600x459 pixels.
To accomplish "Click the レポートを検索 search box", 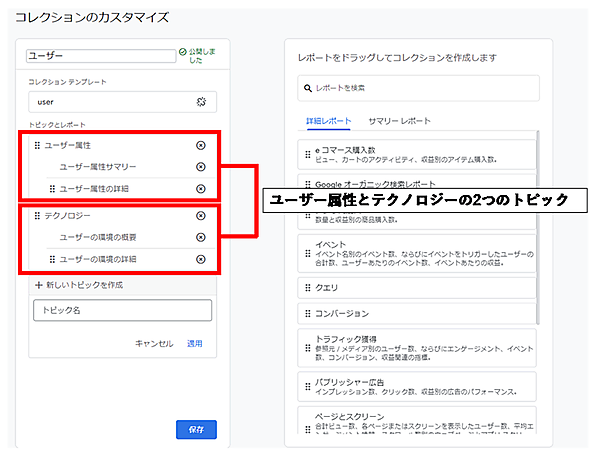I will [x=425, y=88].
